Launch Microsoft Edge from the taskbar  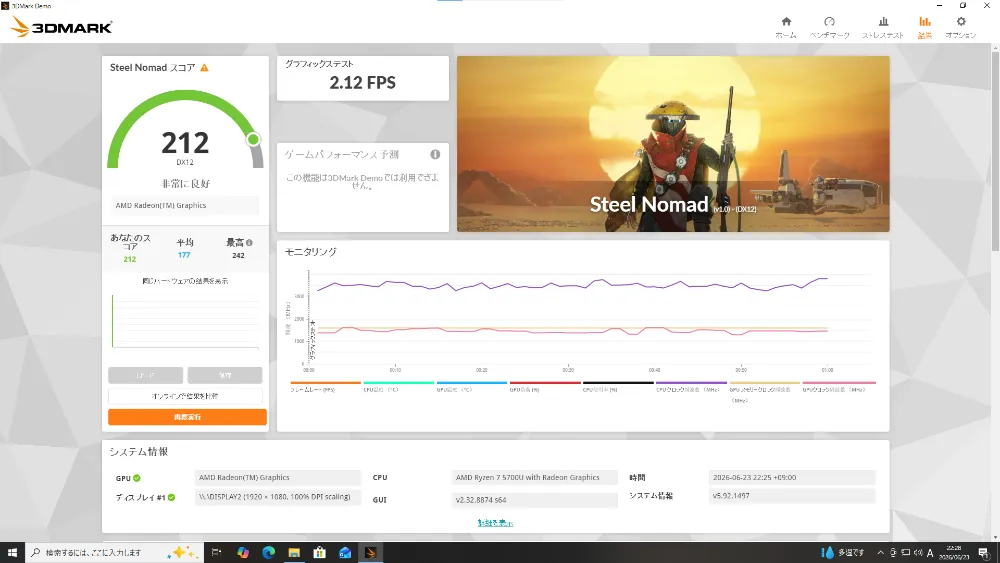click(268, 552)
